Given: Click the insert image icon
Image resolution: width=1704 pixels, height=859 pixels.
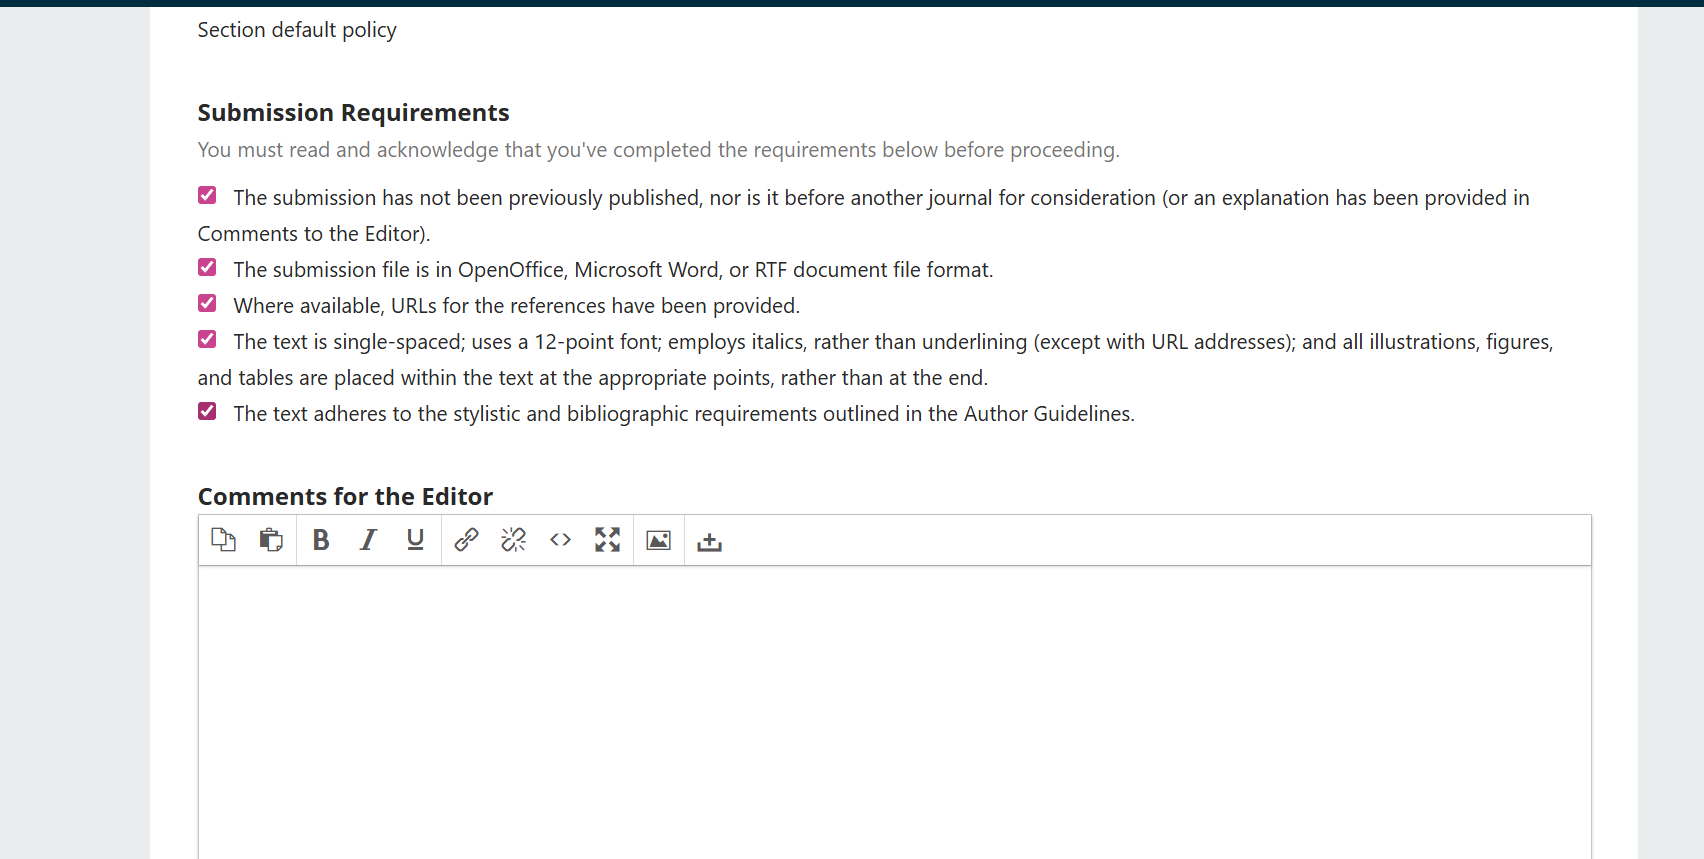Looking at the screenshot, I should pyautogui.click(x=658, y=540).
